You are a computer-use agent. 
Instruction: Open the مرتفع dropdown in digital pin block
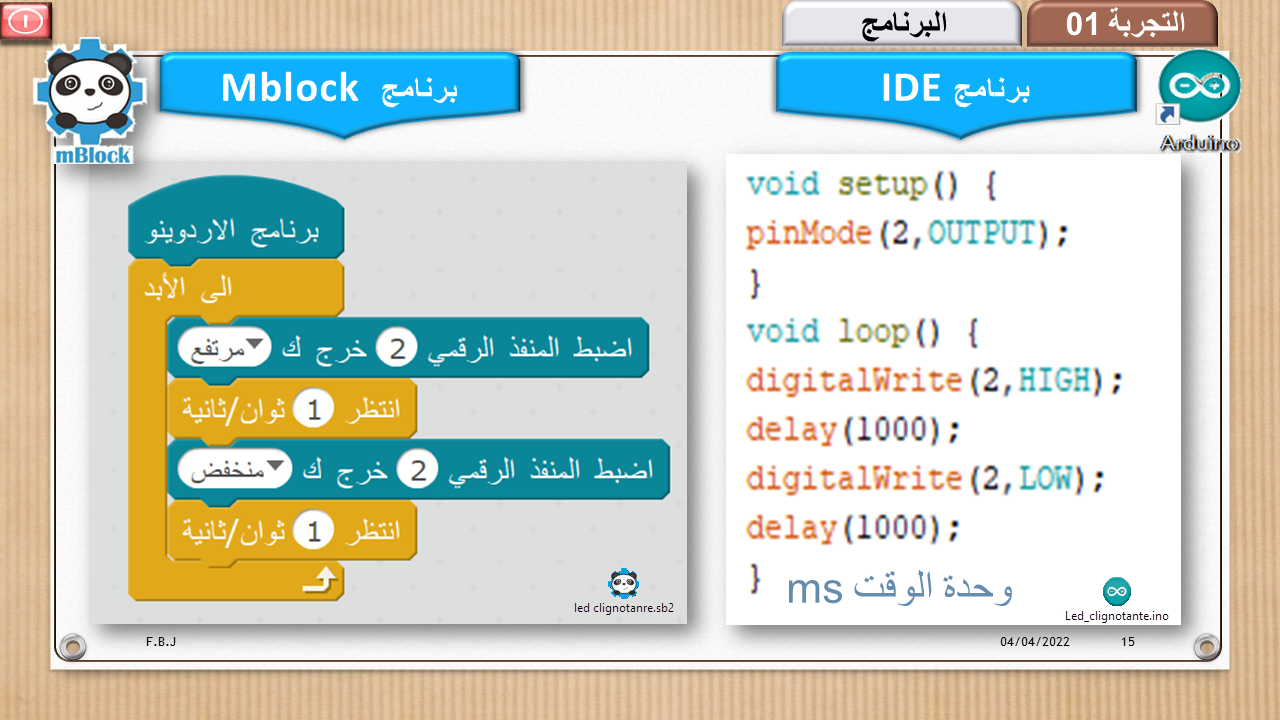(x=223, y=348)
